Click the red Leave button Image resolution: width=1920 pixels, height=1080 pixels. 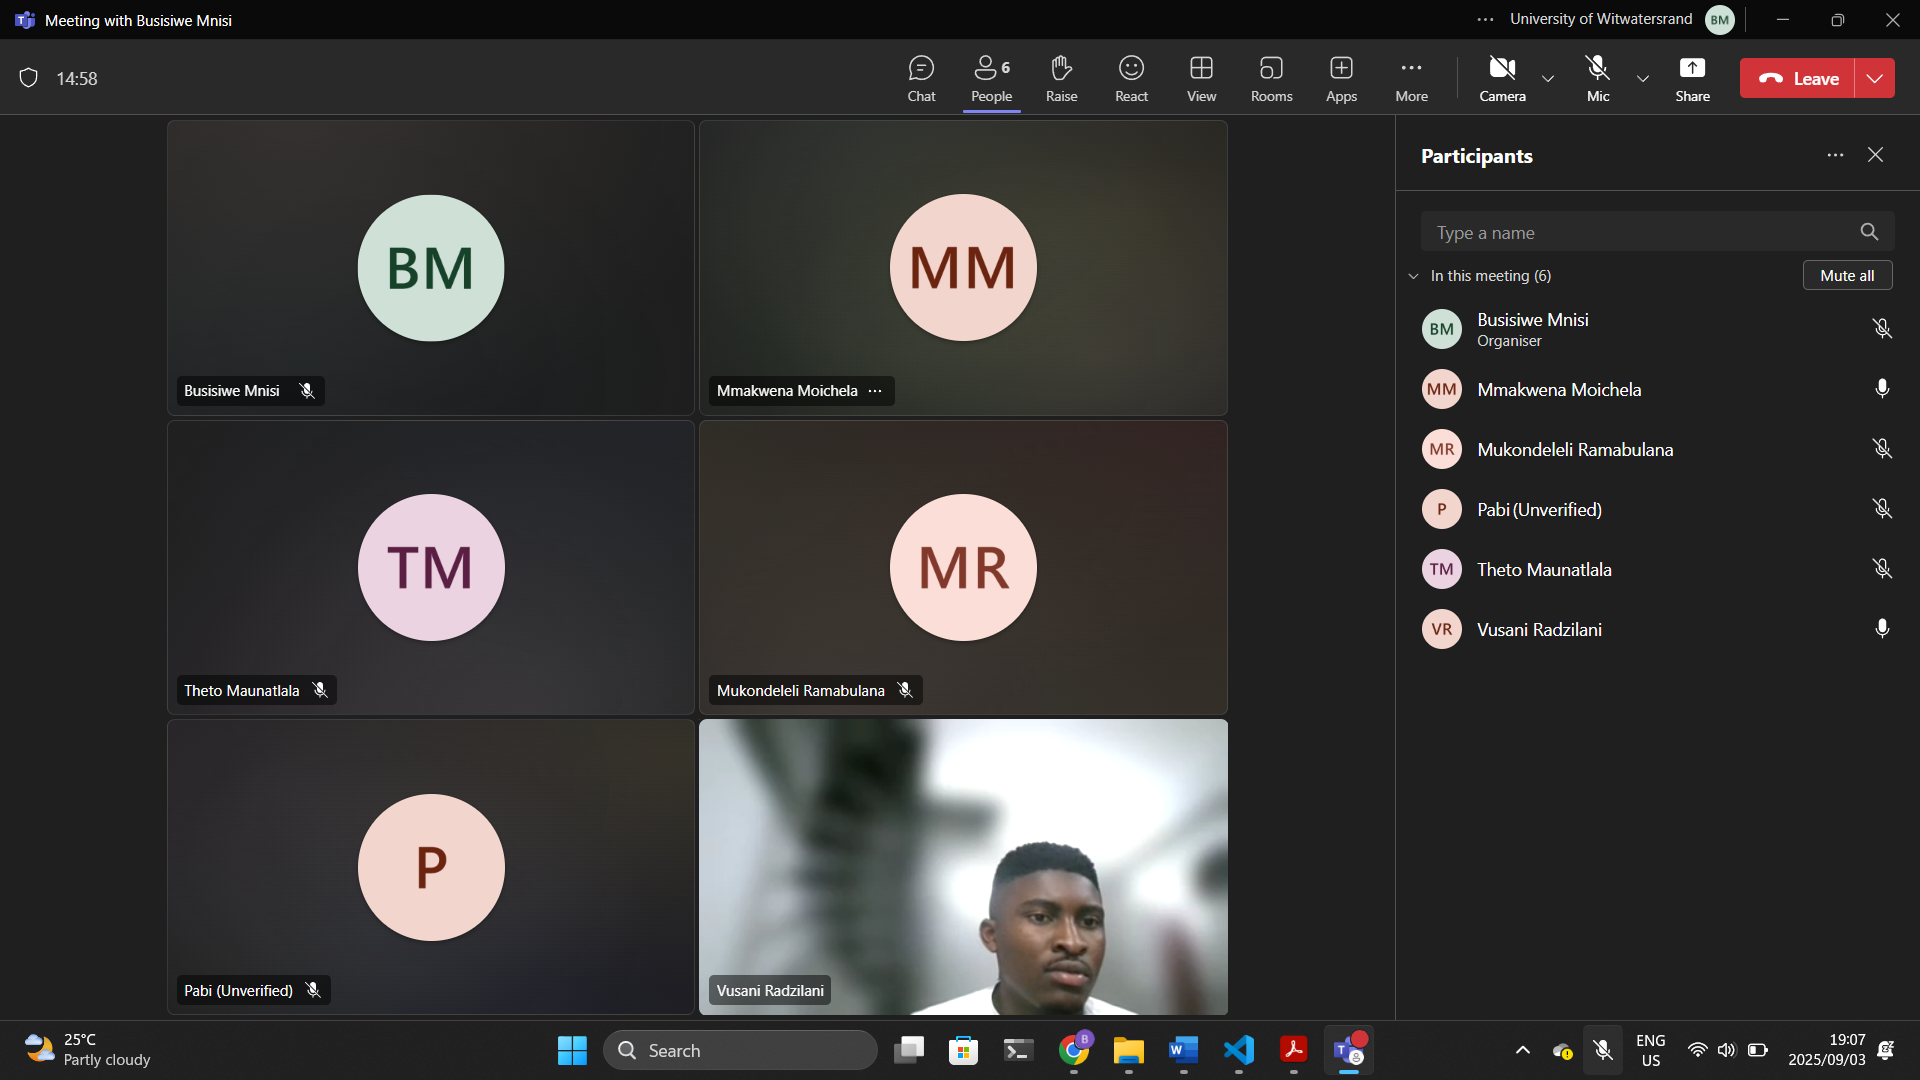click(x=1798, y=78)
